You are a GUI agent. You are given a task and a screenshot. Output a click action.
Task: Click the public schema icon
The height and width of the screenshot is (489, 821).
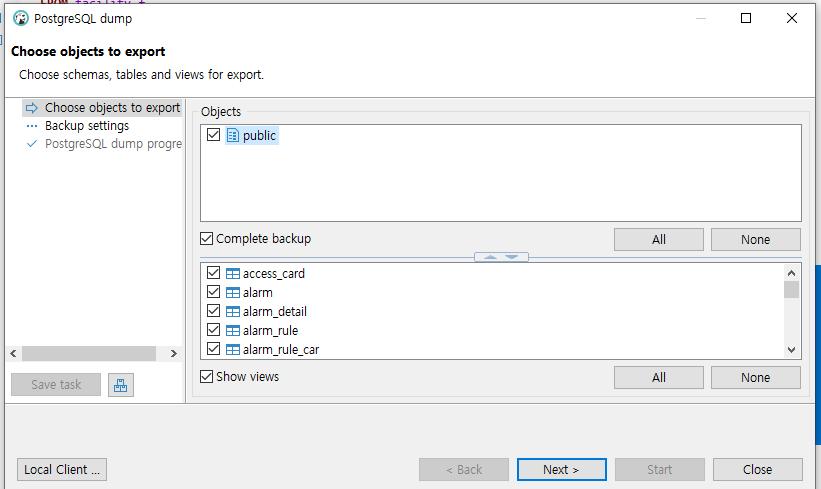point(233,135)
